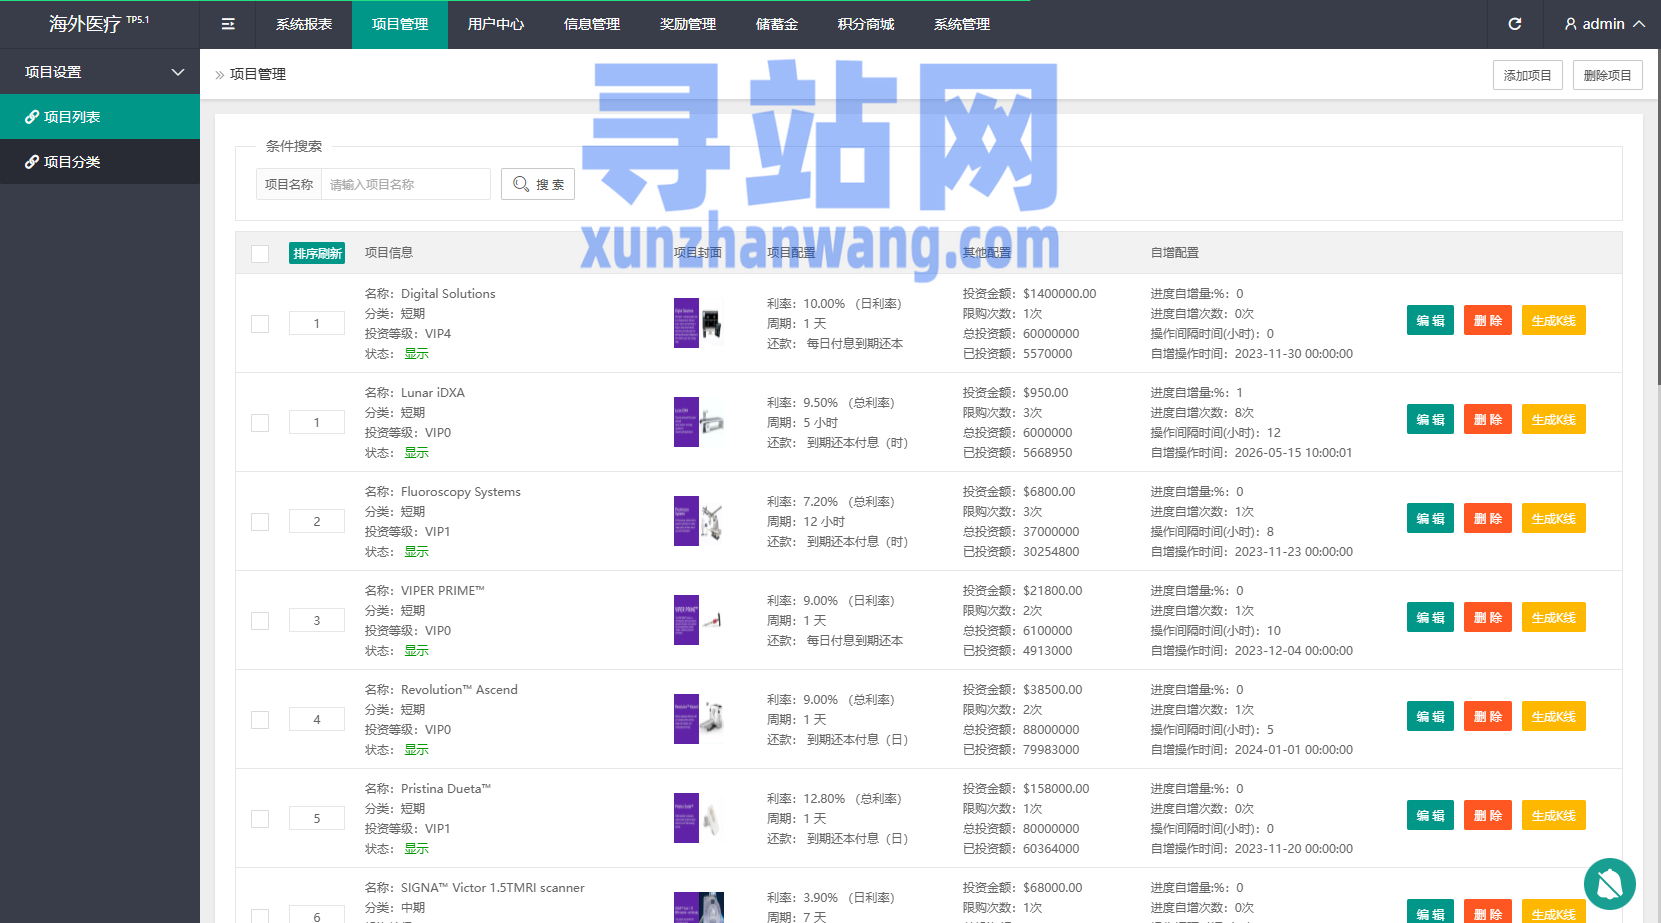The width and height of the screenshot is (1661, 923).
Task: Check the Digital Solutions row checkbox
Action: (260, 324)
